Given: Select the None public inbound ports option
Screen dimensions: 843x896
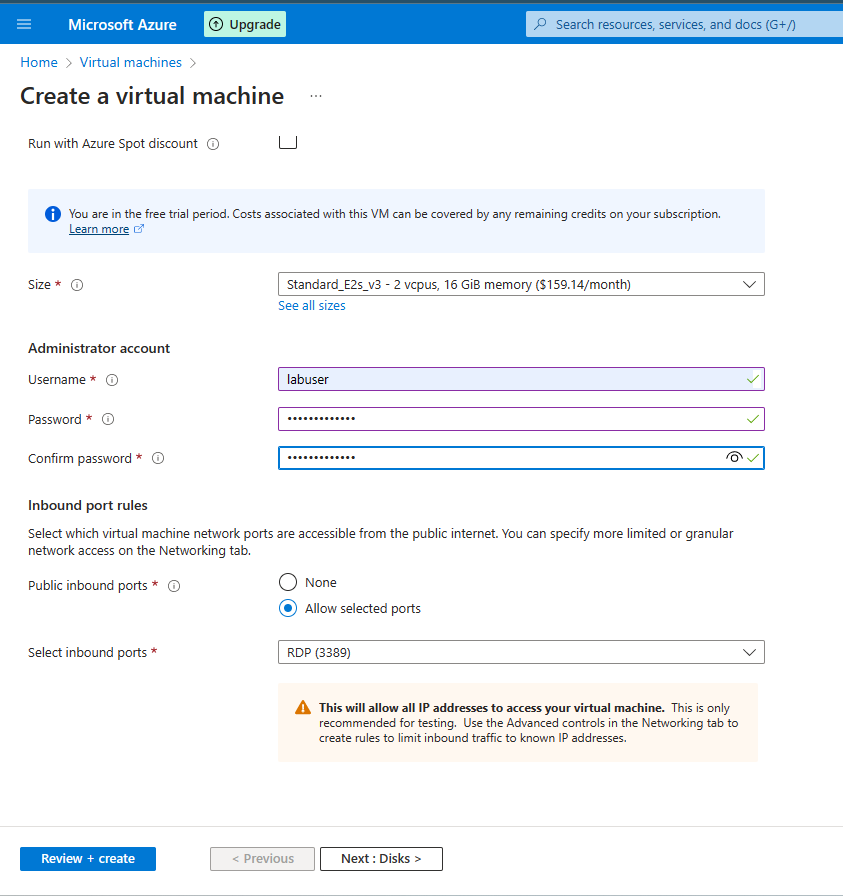Looking at the screenshot, I should tap(287, 581).
